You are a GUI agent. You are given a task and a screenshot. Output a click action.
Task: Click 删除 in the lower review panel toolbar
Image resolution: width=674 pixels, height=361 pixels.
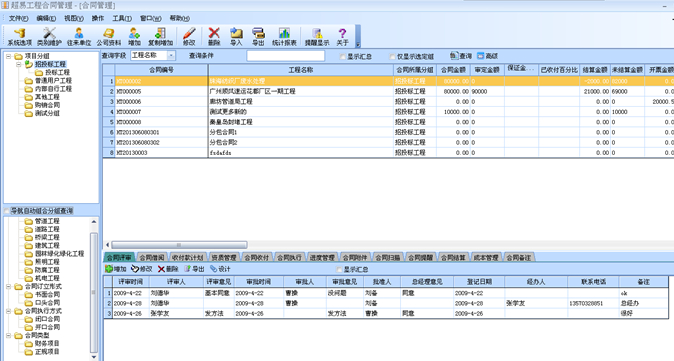point(168,269)
